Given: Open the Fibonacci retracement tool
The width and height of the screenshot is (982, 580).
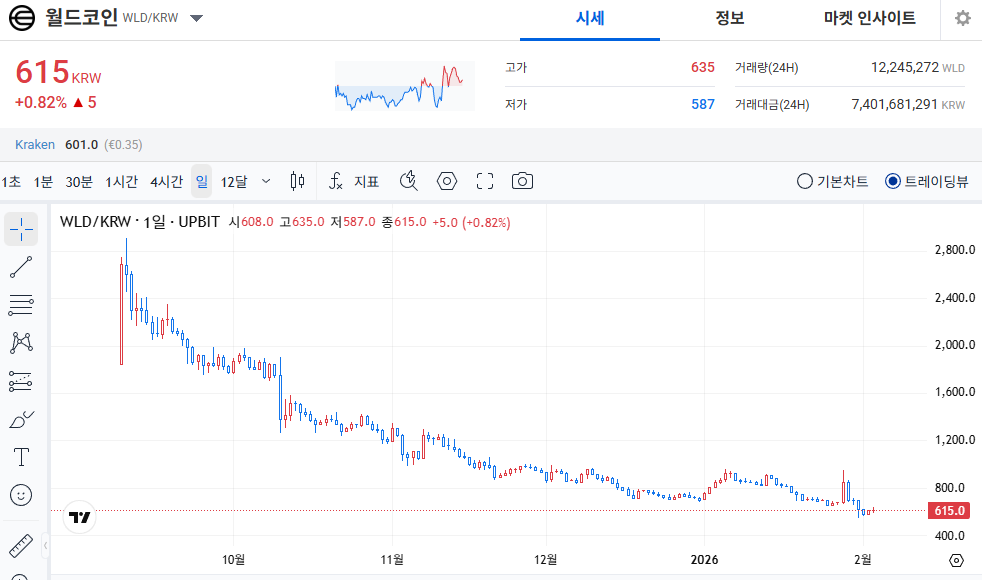Looking at the screenshot, I should click(21, 305).
